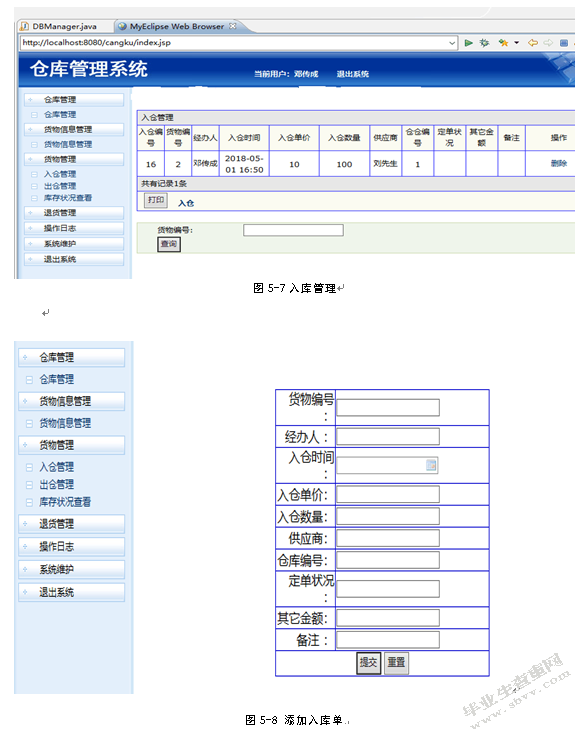Open 仓库管理 sub-item in figure 5-7 sidebar

click(60, 114)
